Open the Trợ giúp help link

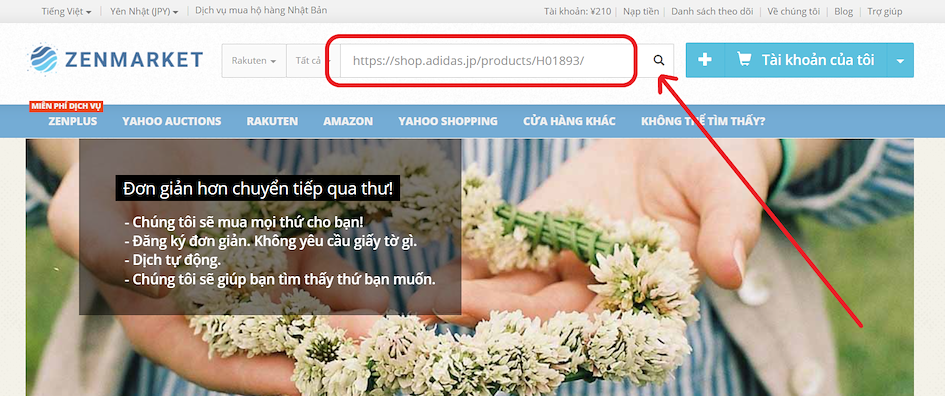coord(884,11)
